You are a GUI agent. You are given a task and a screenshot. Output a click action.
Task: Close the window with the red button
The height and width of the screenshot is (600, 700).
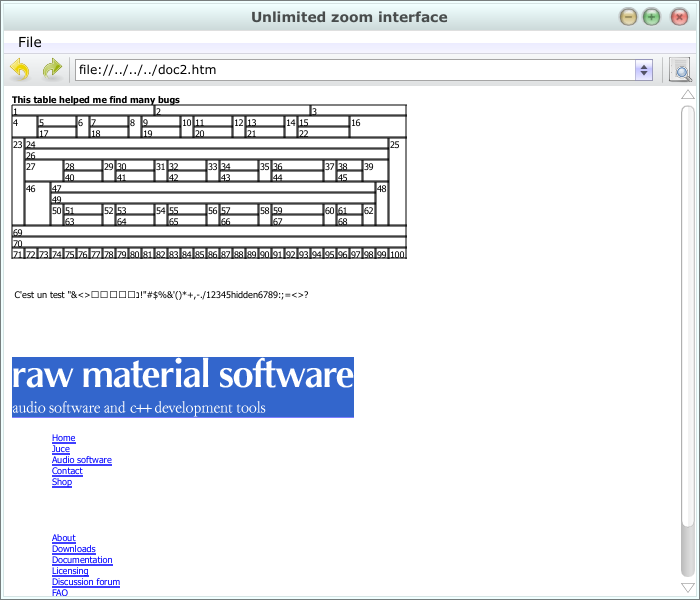(679, 17)
